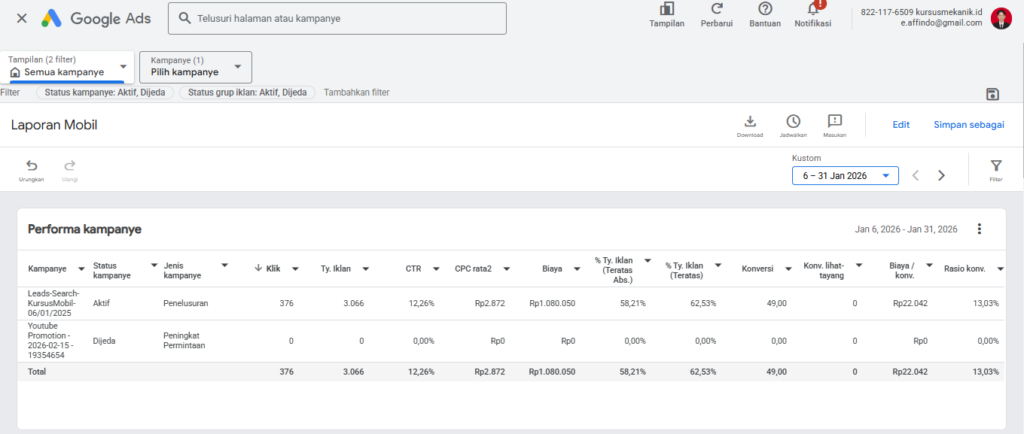The width and height of the screenshot is (1024, 434).
Task: Click Simpan sebagai button
Action: tap(968, 125)
